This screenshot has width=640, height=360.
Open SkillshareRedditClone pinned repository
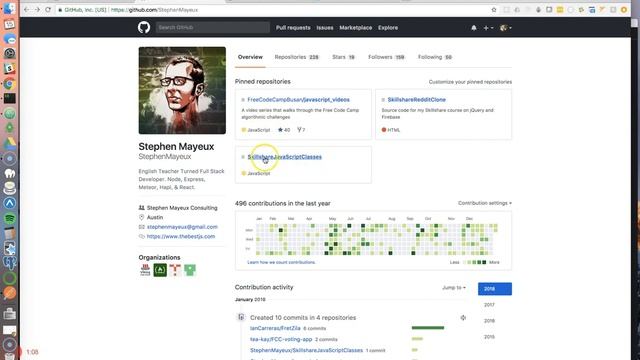click(416, 100)
